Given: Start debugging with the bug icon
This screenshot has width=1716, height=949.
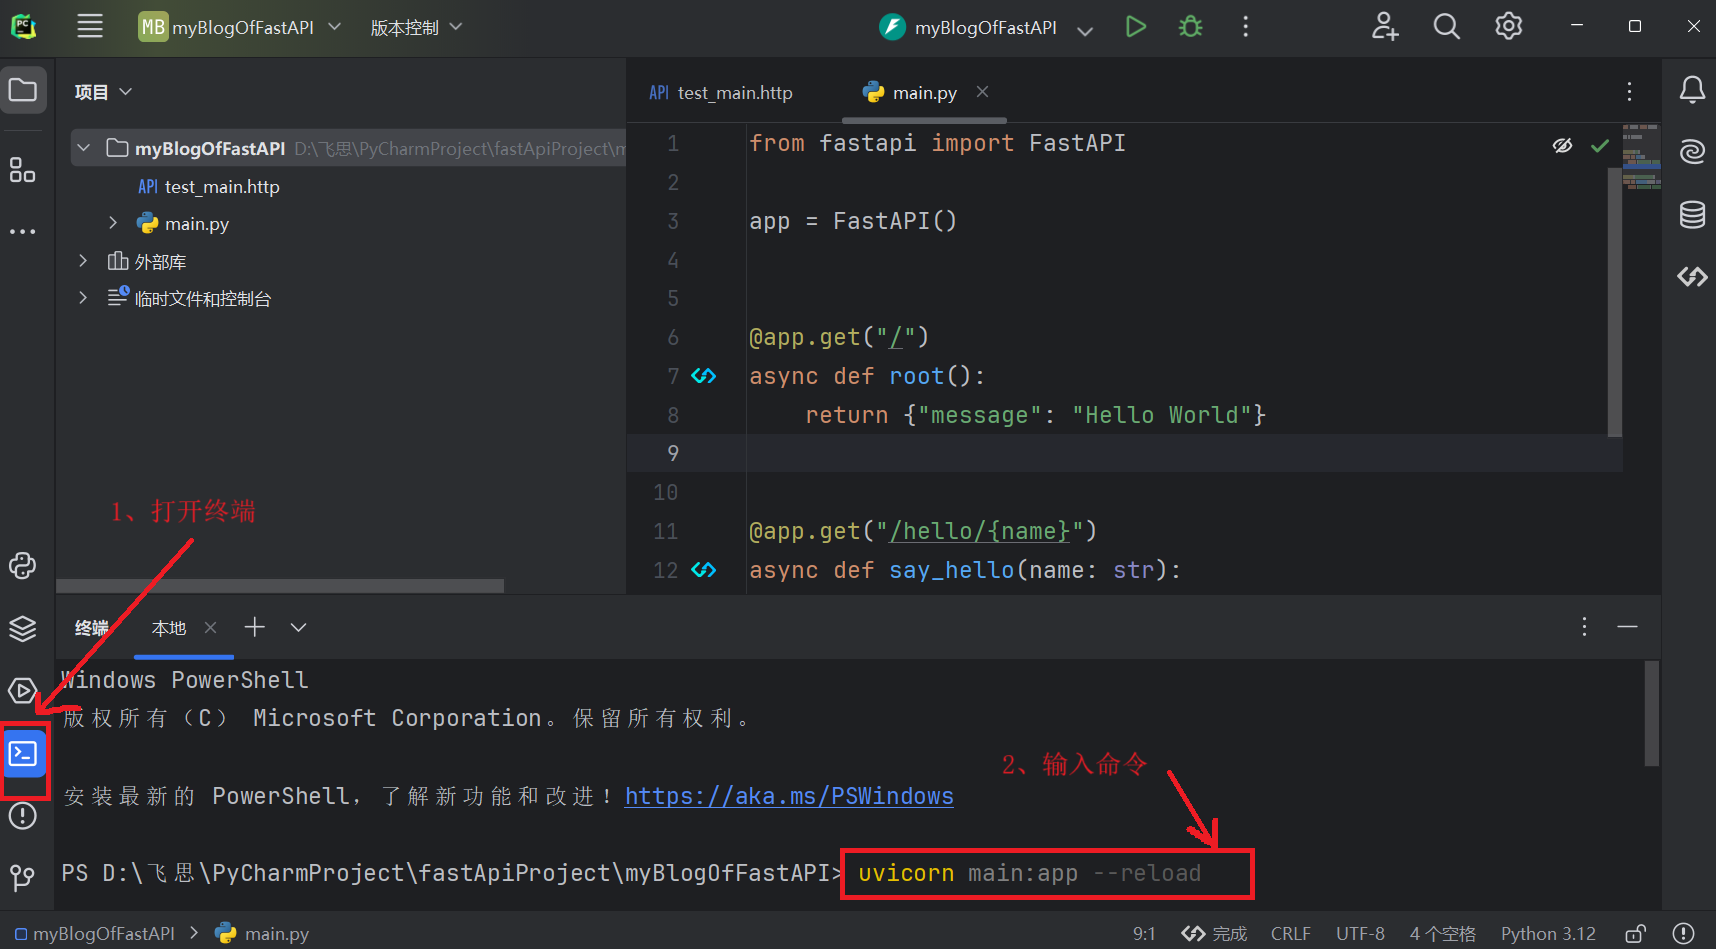Looking at the screenshot, I should coord(1189,27).
